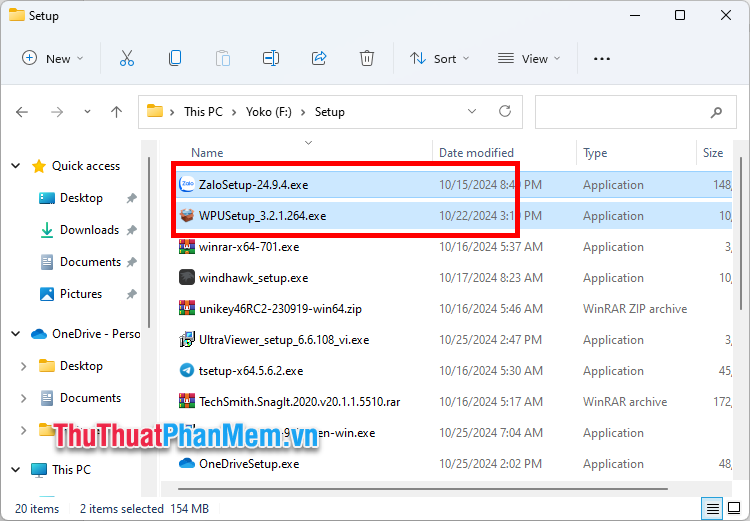
Task: Open the Sort options dropdown
Action: click(x=440, y=59)
